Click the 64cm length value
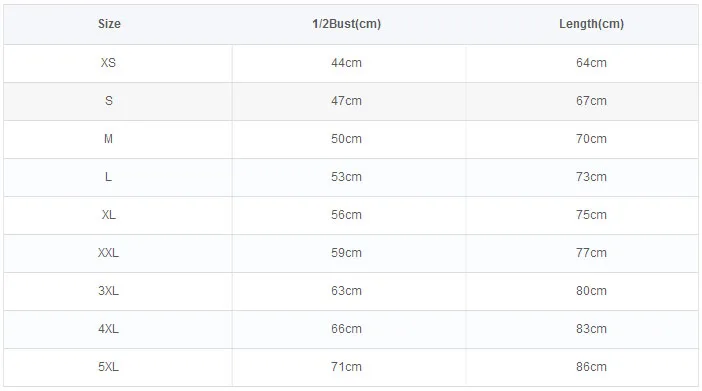Screen dimensions: 702x391 point(591,63)
